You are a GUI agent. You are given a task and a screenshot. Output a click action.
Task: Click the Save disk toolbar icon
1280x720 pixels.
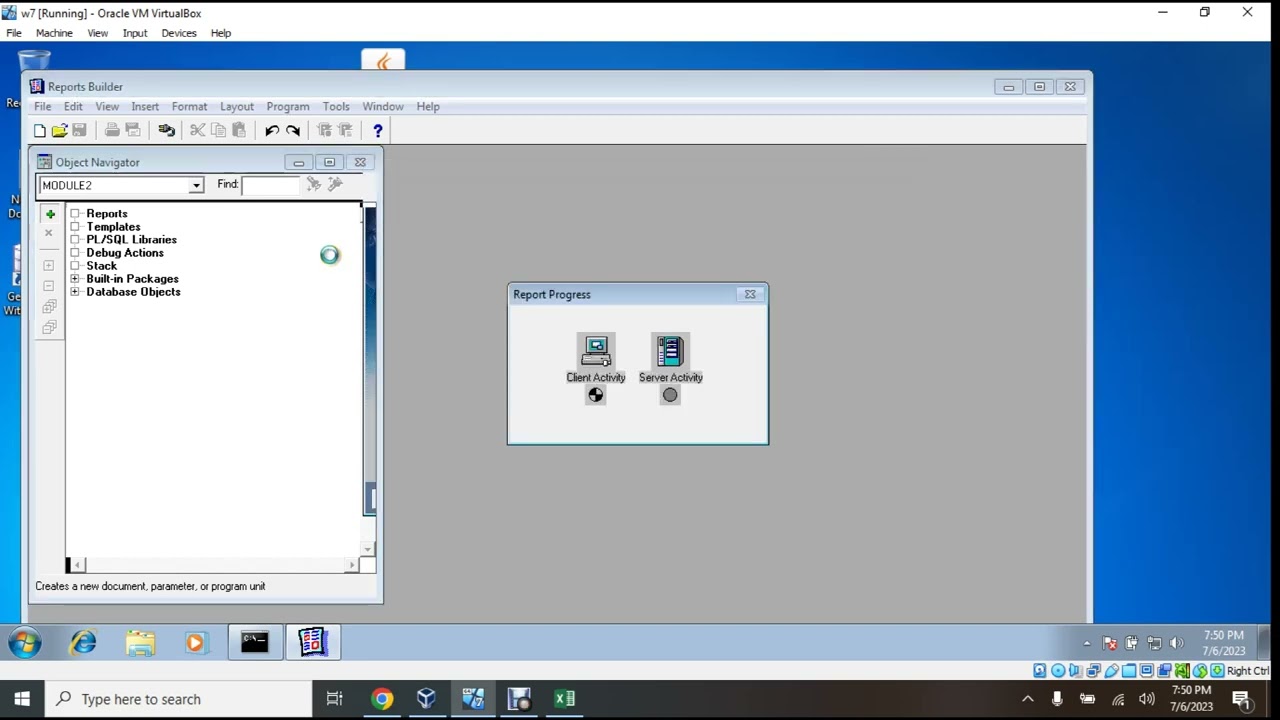pos(79,130)
